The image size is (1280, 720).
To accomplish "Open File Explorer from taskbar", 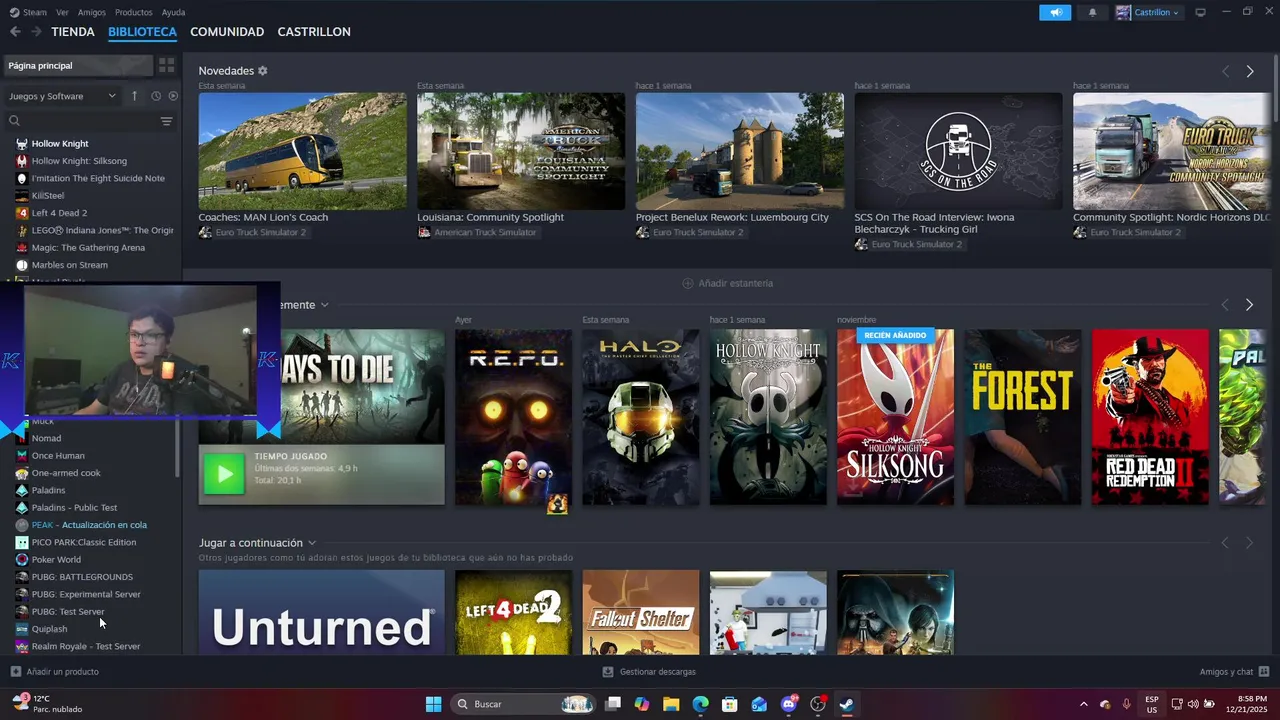I will pos(671,704).
